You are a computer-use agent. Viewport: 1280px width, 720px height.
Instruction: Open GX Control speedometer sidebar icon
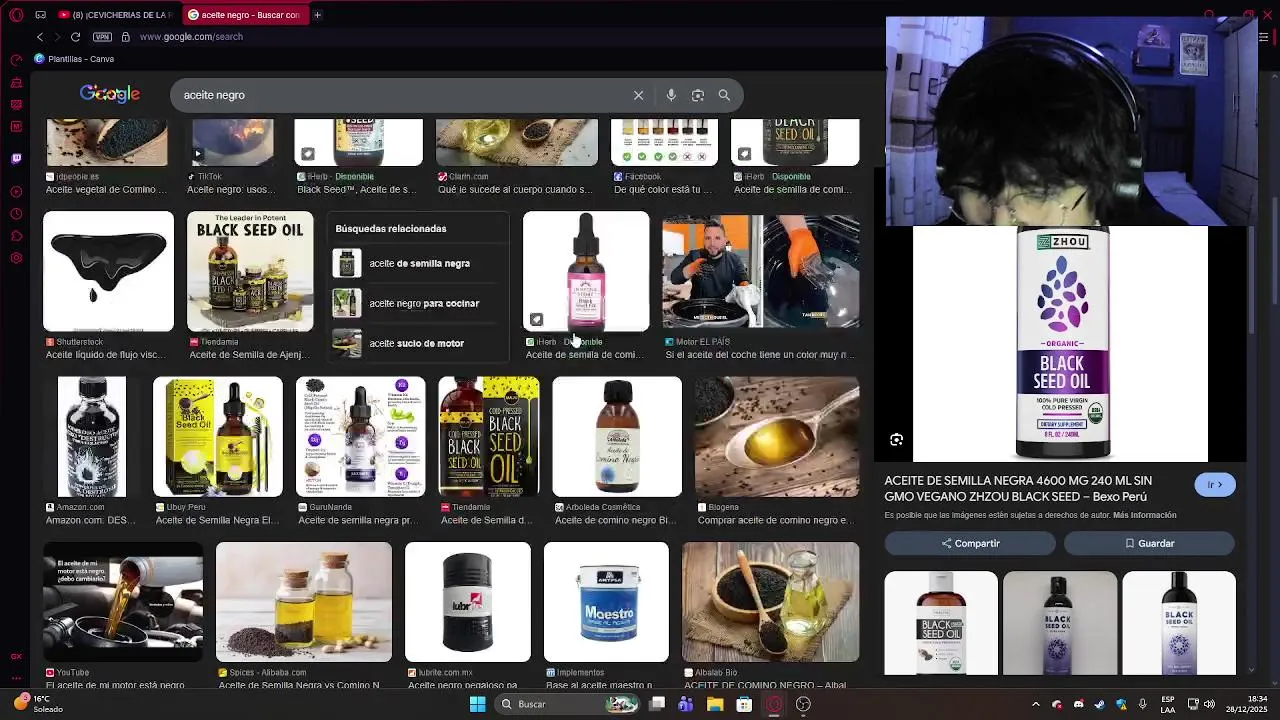pyautogui.click(x=16, y=60)
